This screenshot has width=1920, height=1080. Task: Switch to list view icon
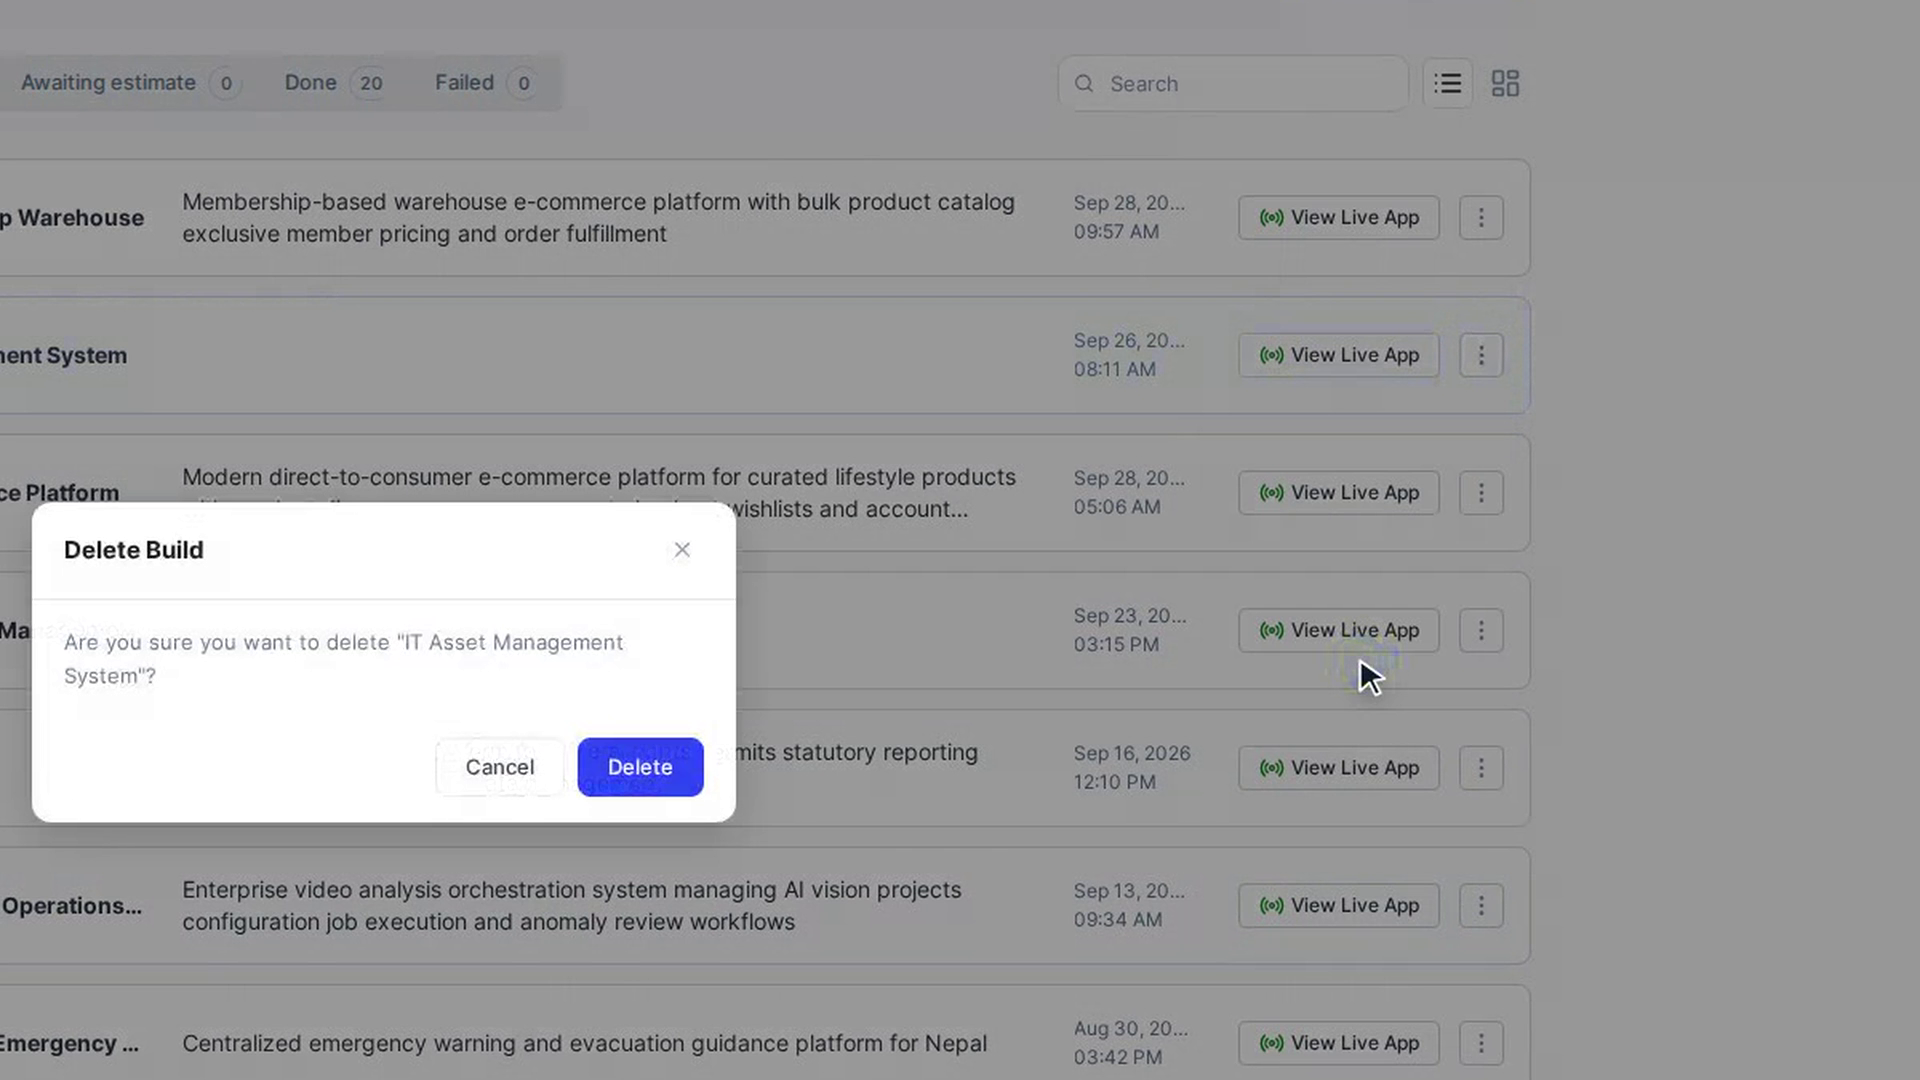point(1447,83)
